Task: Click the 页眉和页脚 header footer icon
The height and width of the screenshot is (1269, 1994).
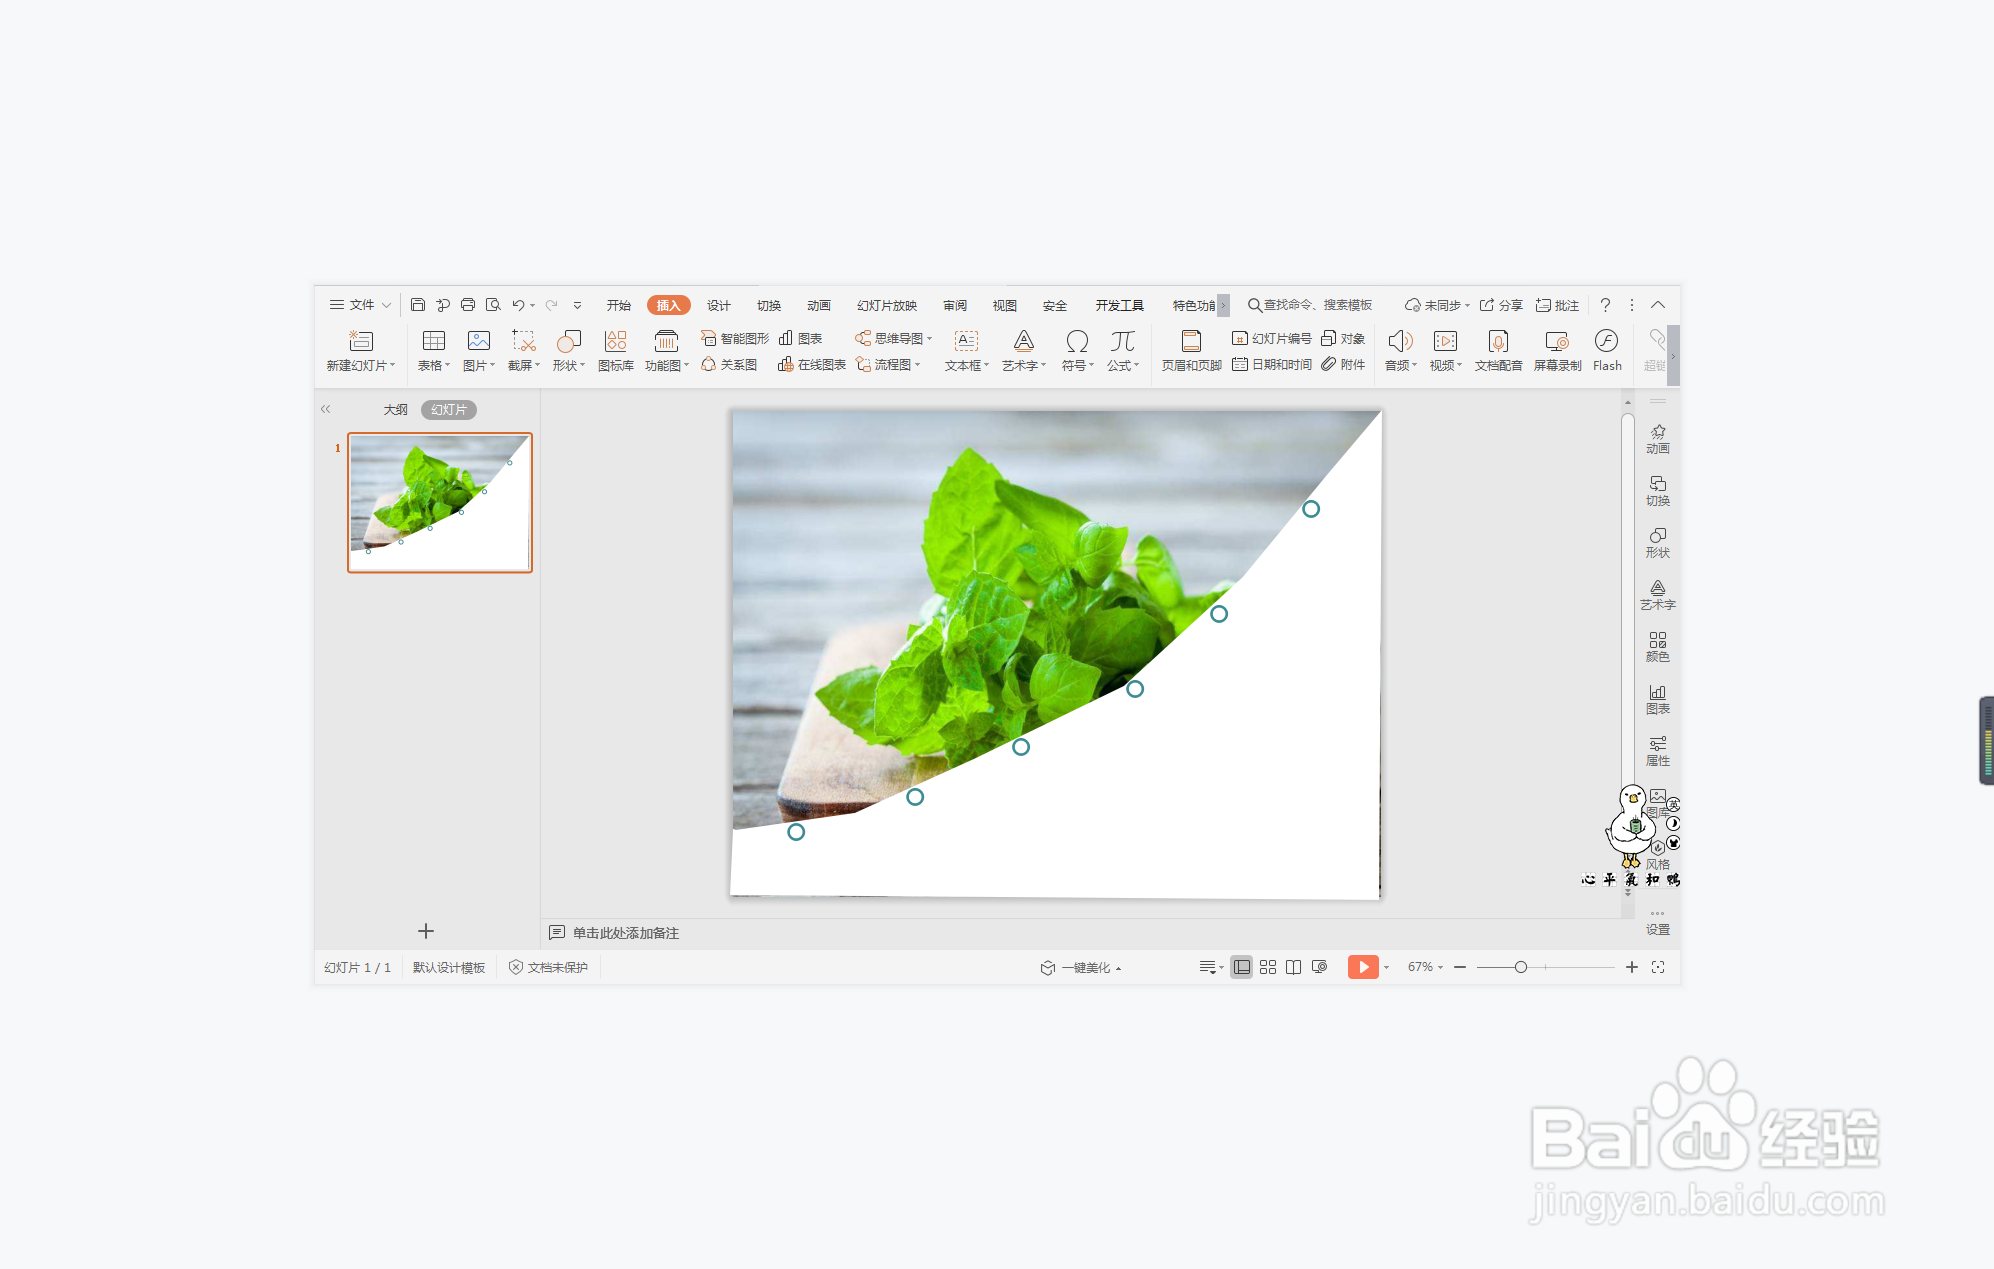Action: pos(1191,341)
